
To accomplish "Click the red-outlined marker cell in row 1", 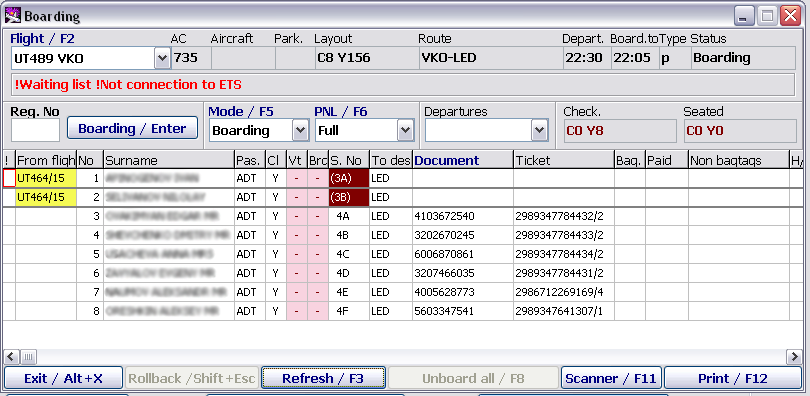I will (x=9, y=178).
